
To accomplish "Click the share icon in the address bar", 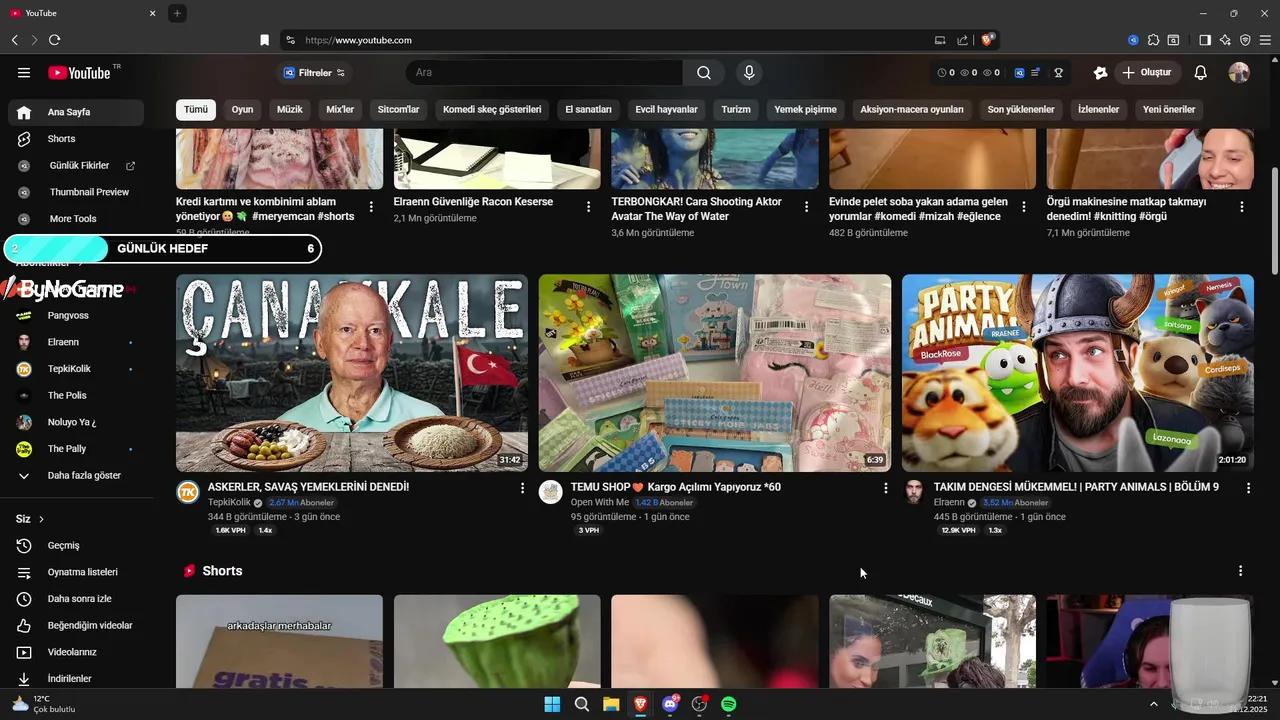I will coord(962,40).
